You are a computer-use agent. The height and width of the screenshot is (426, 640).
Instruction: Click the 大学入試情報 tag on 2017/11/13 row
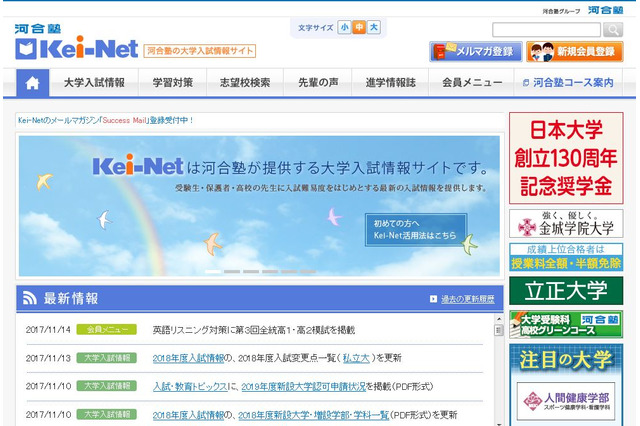(x=107, y=358)
